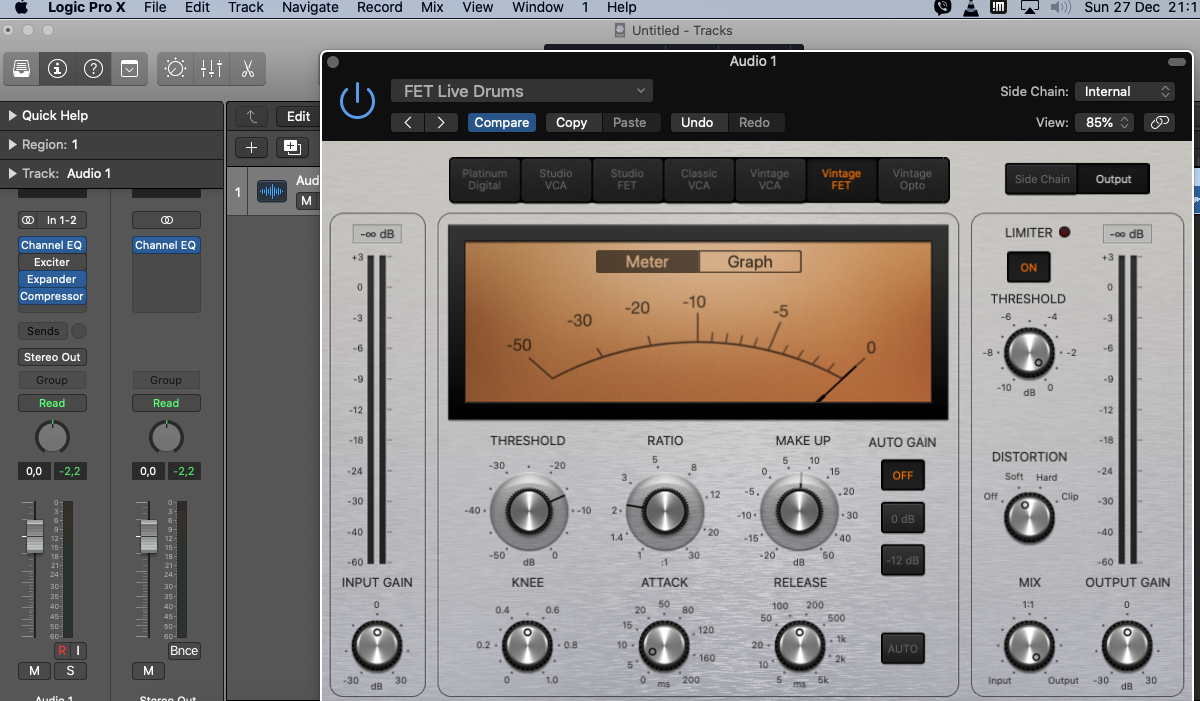Set Auto Gain to 0 dB
Image resolution: width=1200 pixels, height=701 pixels.
point(902,518)
